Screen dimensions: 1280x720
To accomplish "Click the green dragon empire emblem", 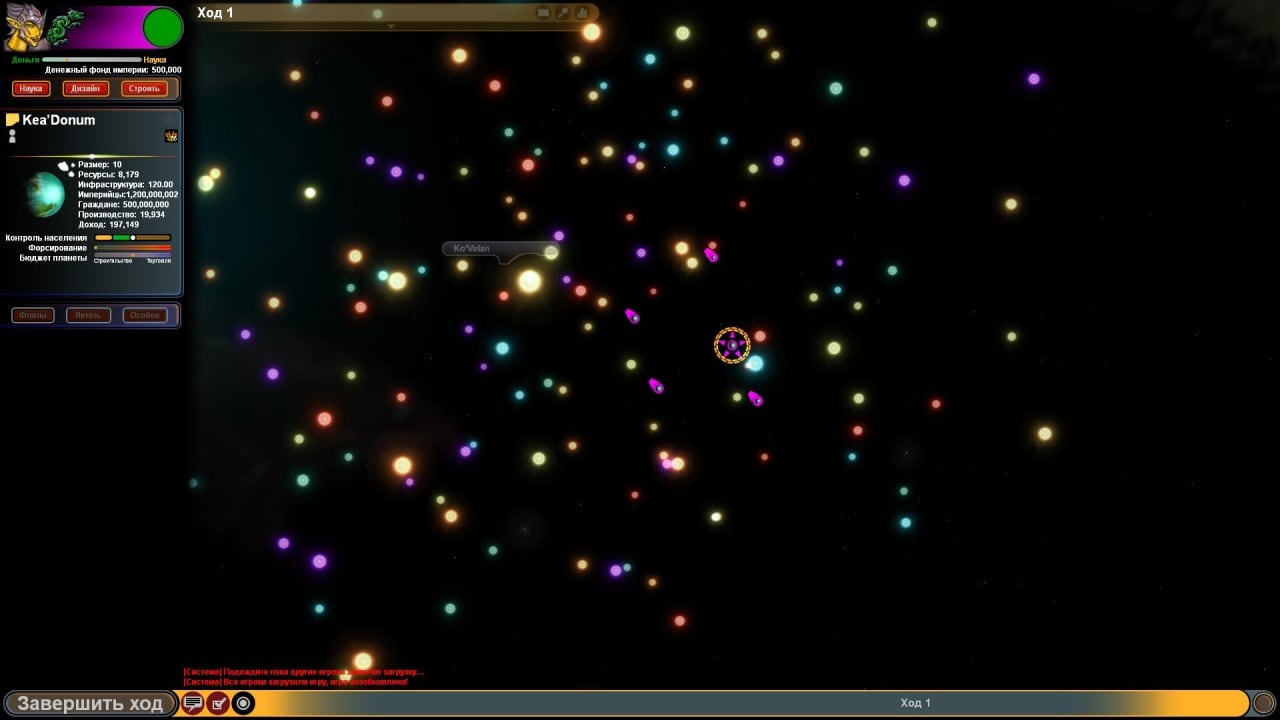I will tap(67, 27).
